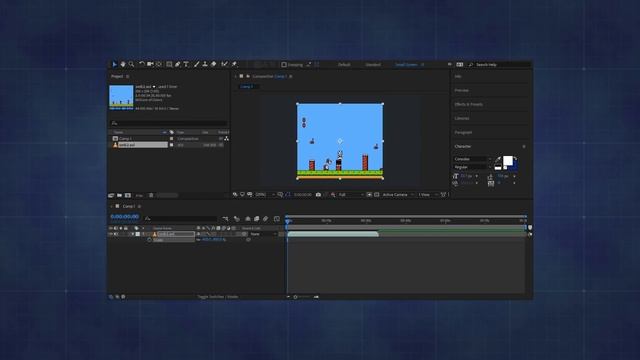The height and width of the screenshot is (360, 640).
Task: Switch to the Small Screen workspace
Action: pos(406,64)
